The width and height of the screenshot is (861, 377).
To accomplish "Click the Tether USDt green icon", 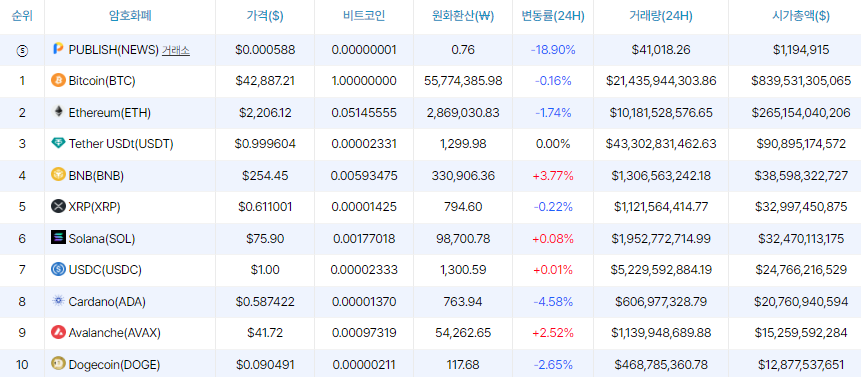I will 58,144.
